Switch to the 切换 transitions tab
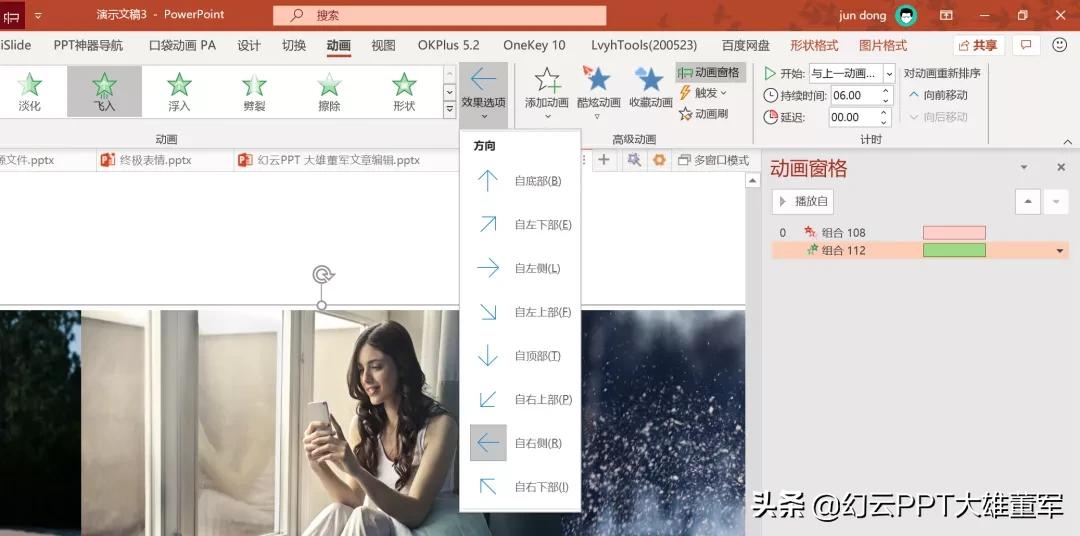Screen dimensions: 1080x536 [x=294, y=45]
